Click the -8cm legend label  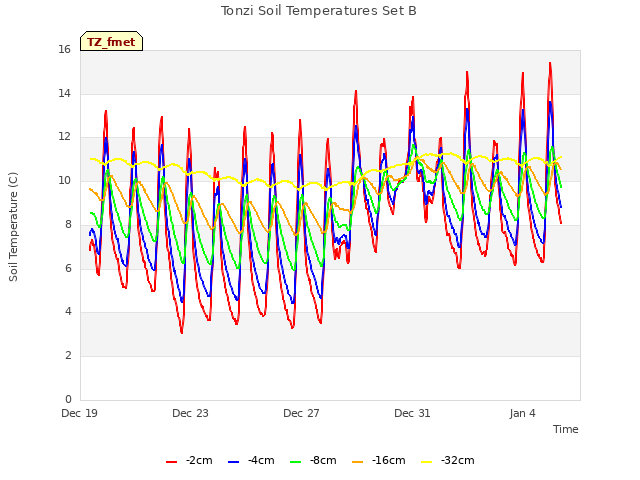pyautogui.click(x=323, y=460)
